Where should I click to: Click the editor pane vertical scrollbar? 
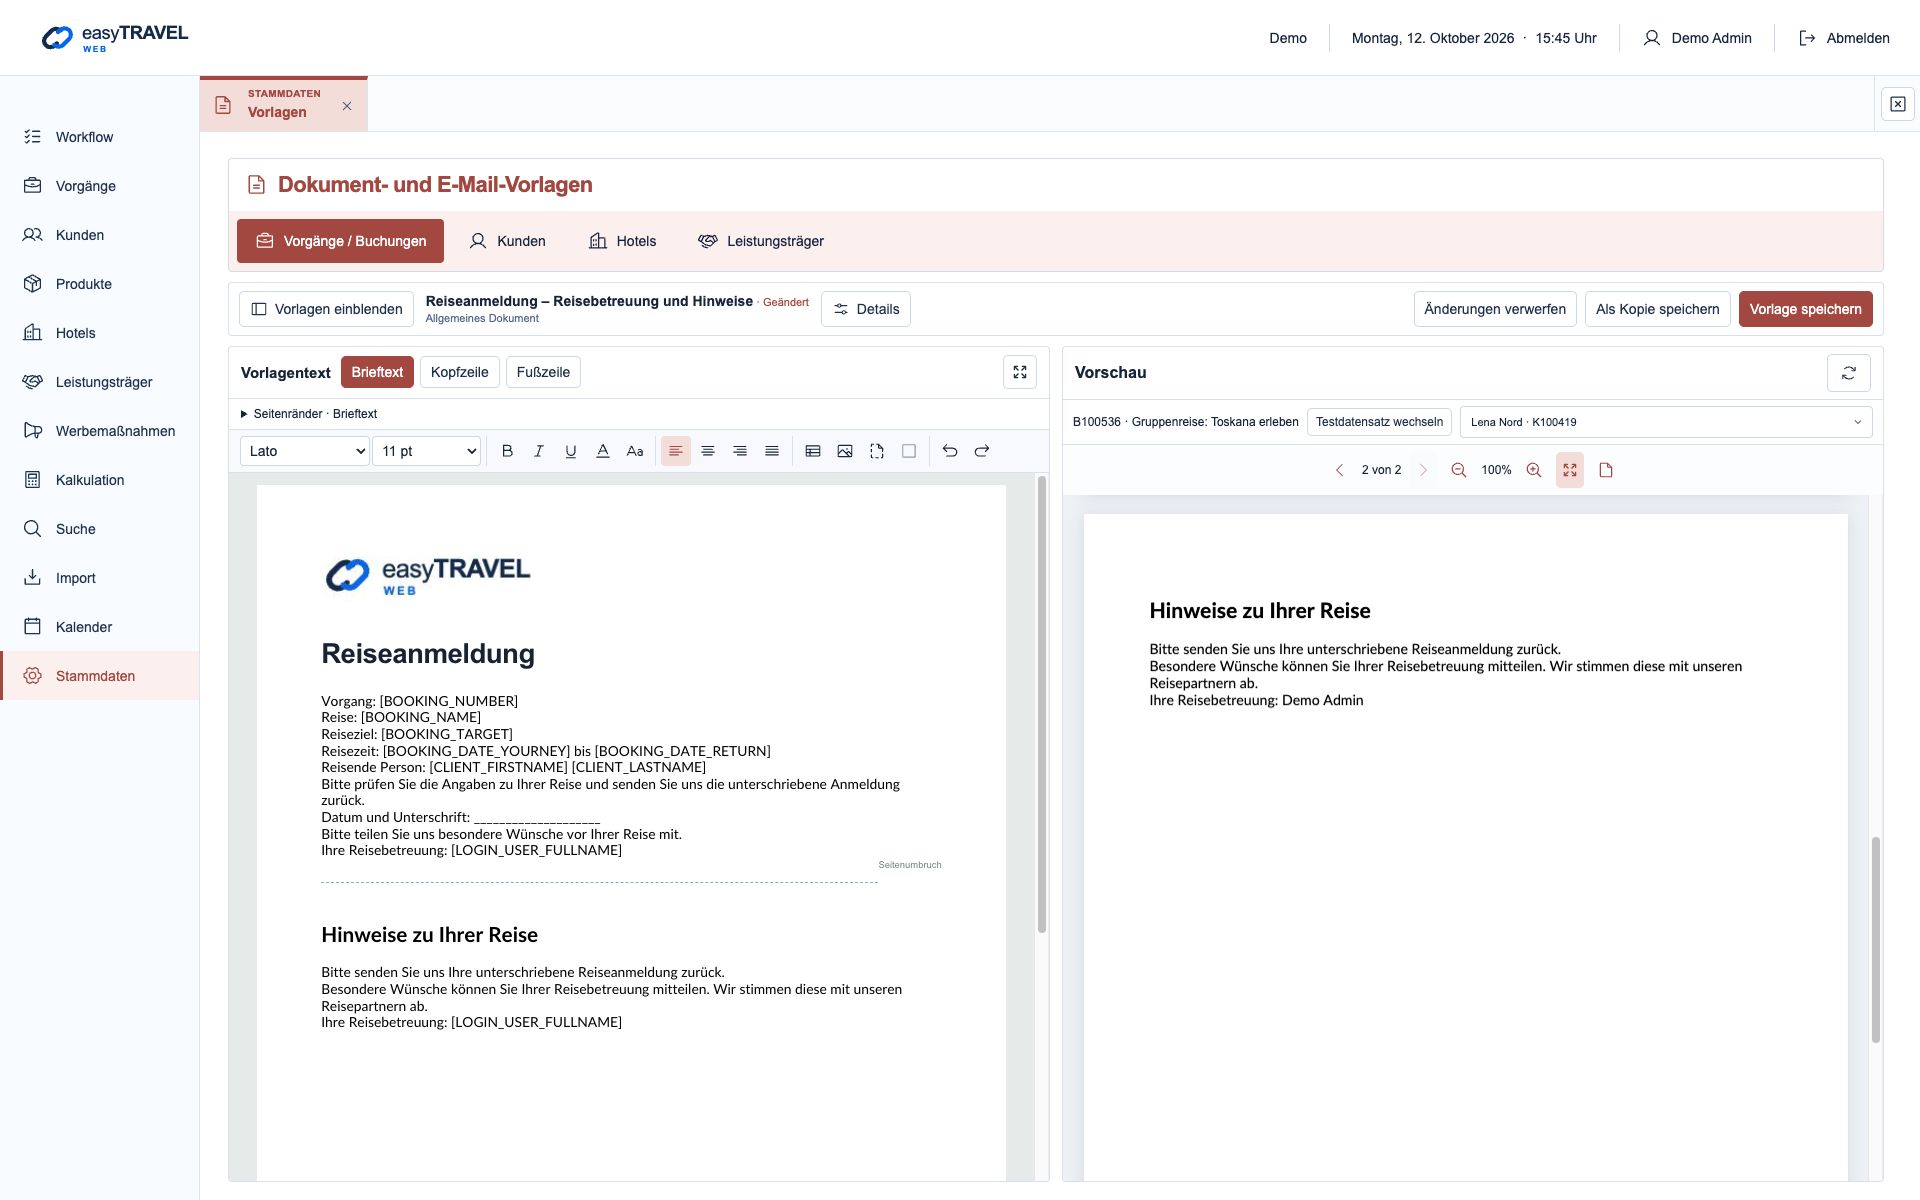click(x=1042, y=705)
